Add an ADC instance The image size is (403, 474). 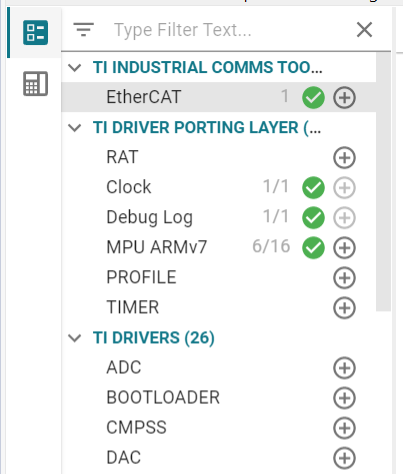[x=344, y=368]
